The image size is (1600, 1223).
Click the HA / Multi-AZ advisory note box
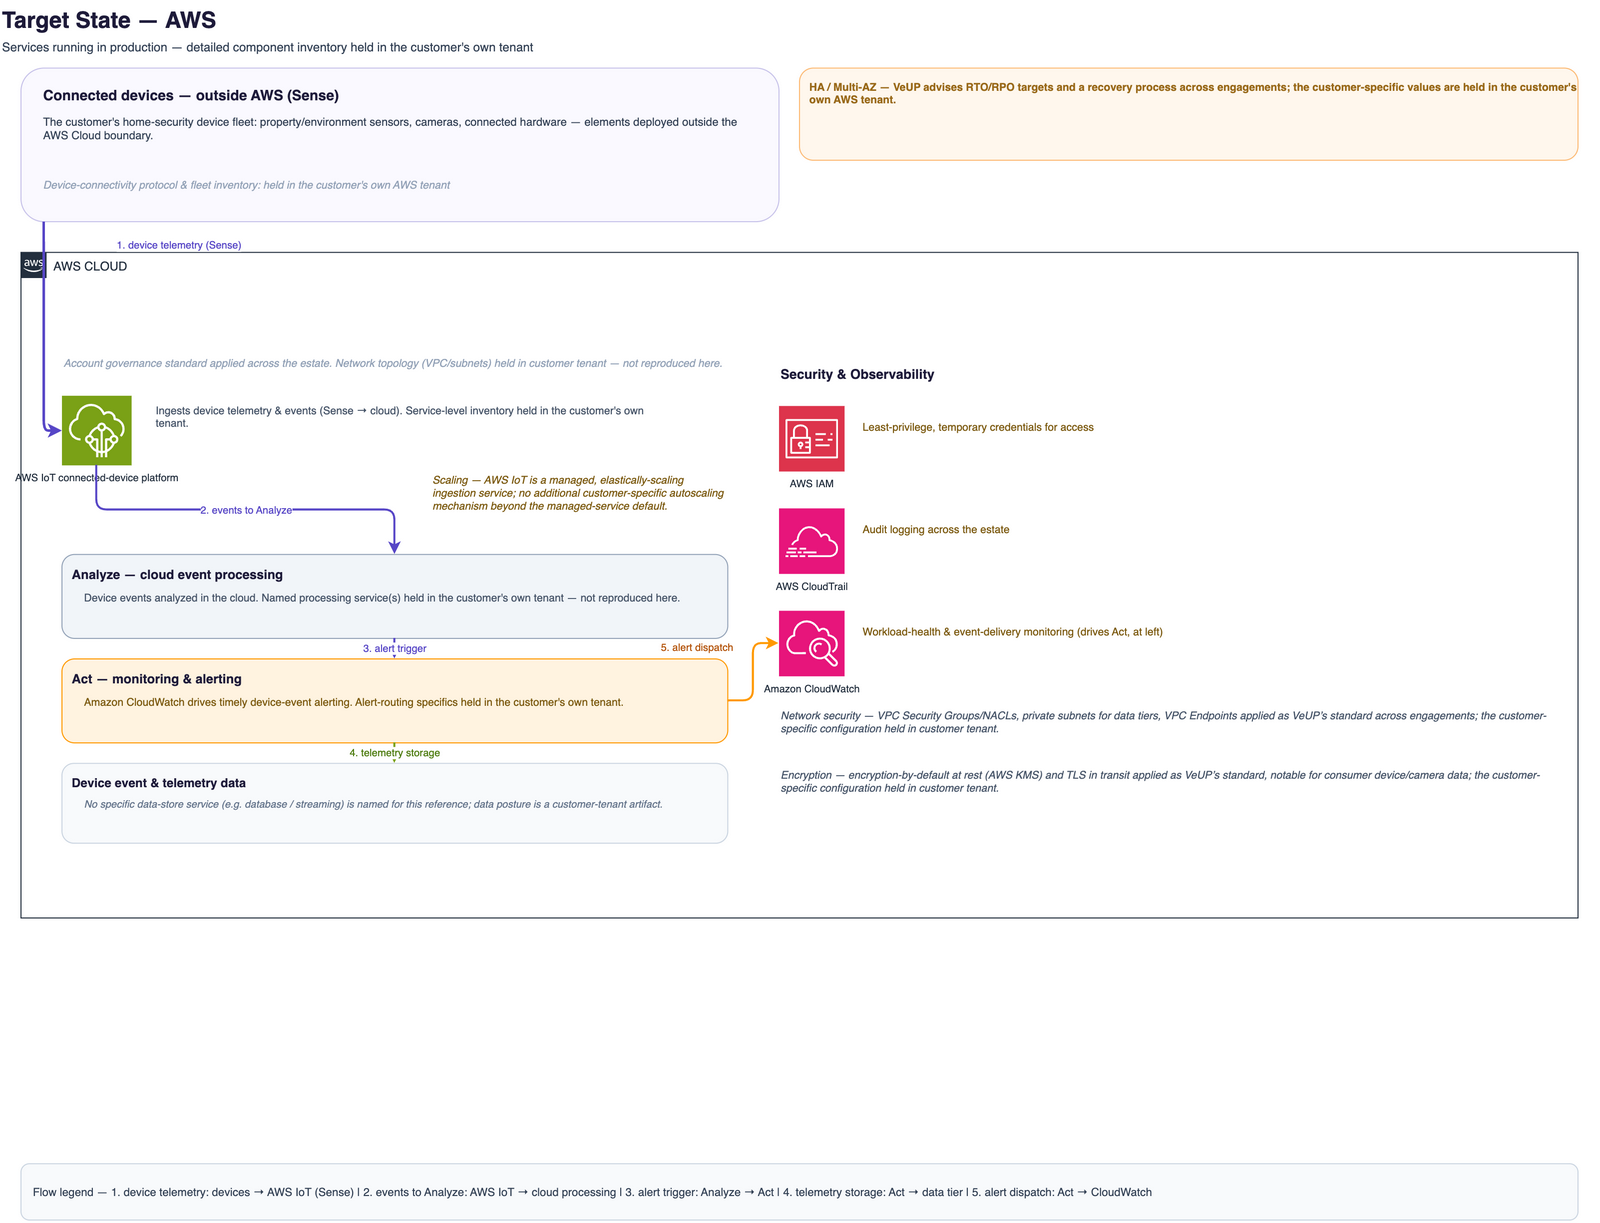click(x=1188, y=114)
